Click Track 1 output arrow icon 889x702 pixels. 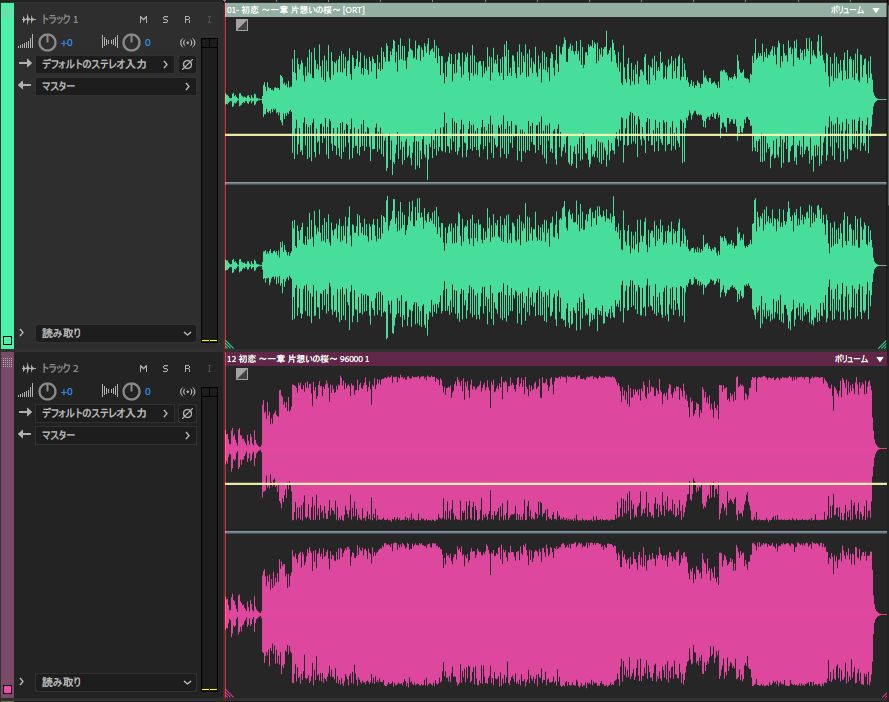click(x=25, y=86)
